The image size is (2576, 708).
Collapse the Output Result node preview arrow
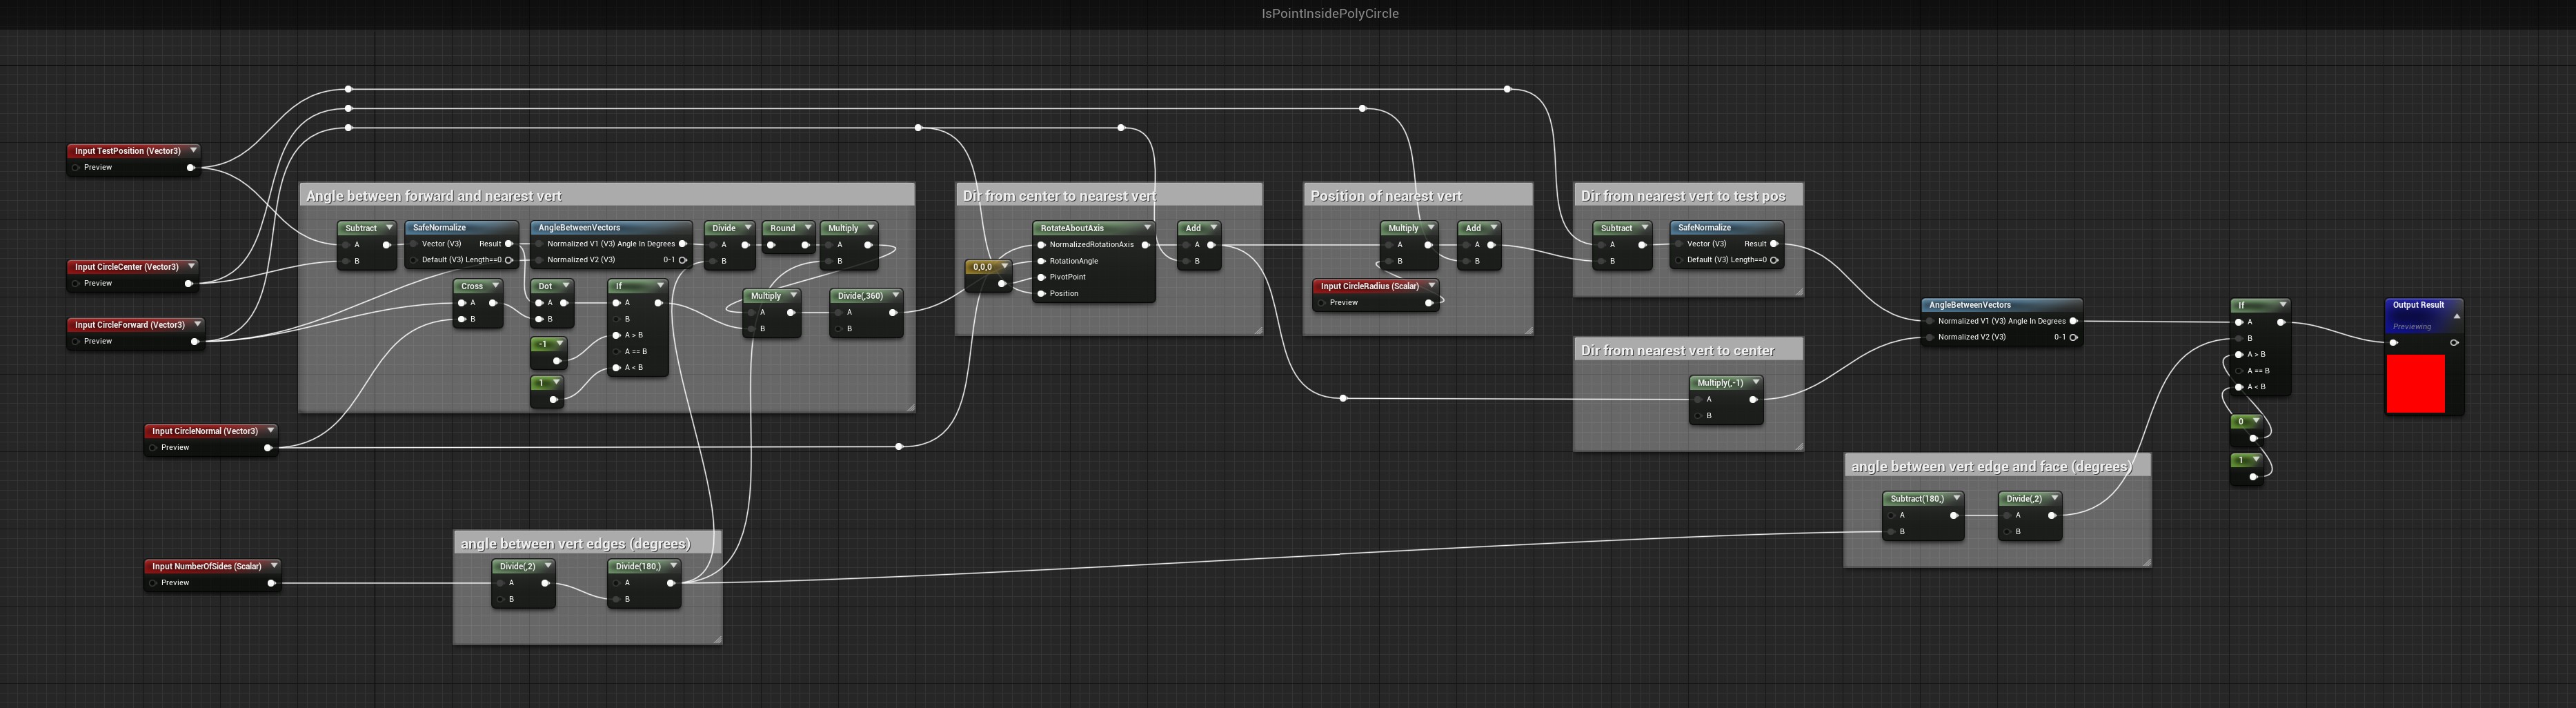(x=2456, y=316)
